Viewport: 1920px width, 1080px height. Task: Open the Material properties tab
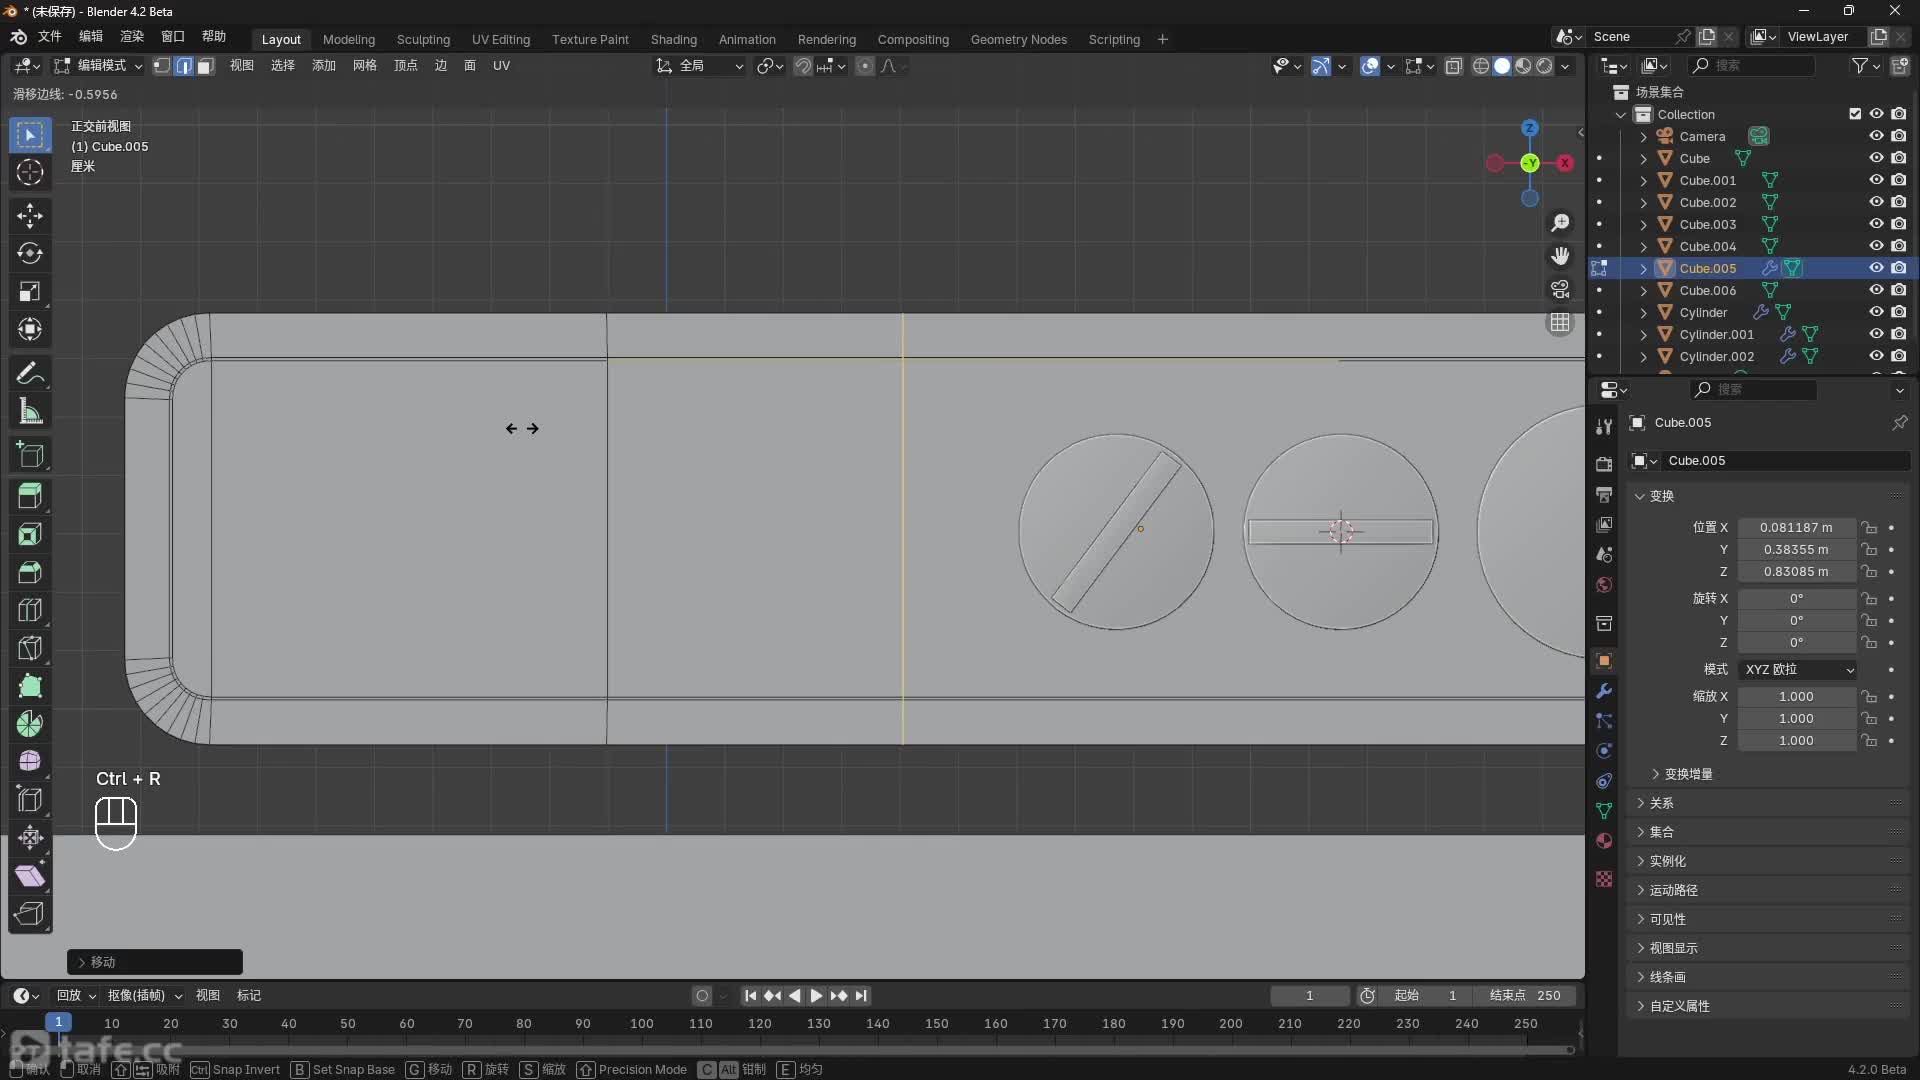[x=1604, y=841]
